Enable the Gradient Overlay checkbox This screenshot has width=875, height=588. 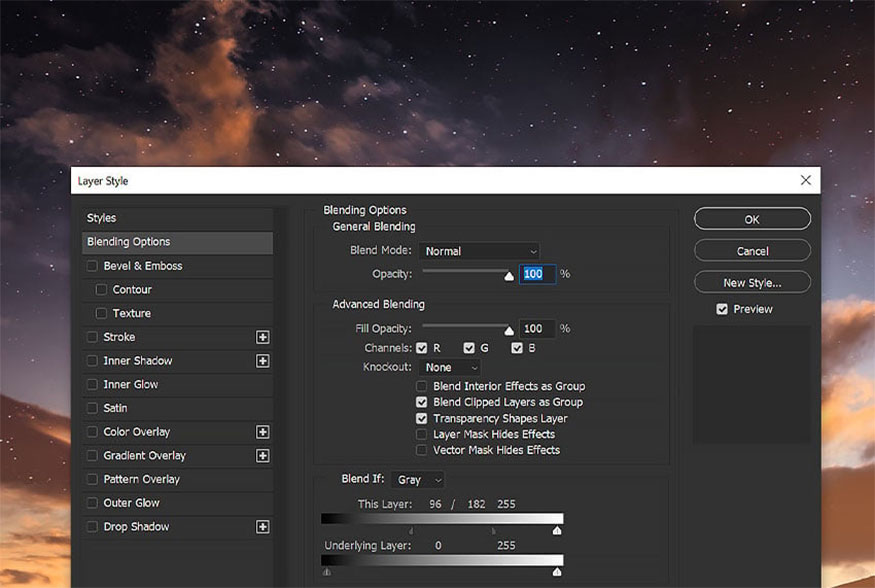92,456
